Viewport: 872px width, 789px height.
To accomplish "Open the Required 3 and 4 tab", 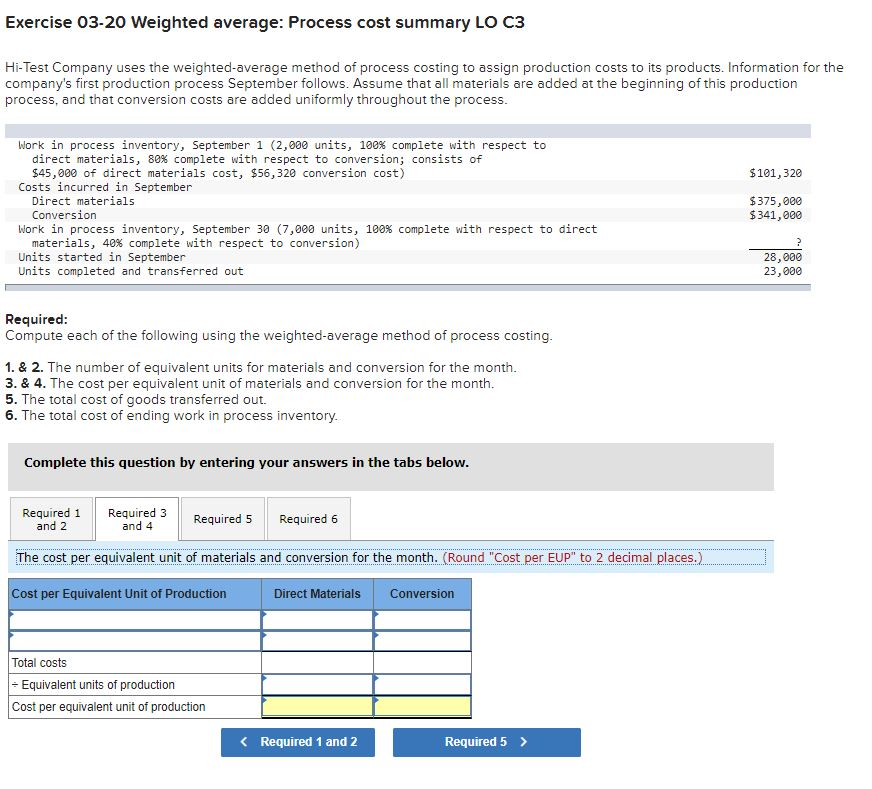I will 136,519.
